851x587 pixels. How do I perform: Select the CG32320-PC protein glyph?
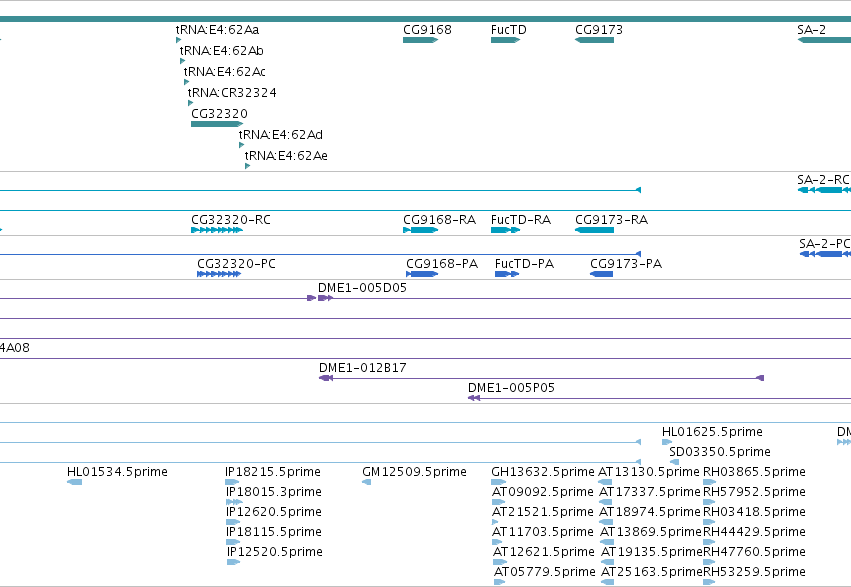point(219,274)
